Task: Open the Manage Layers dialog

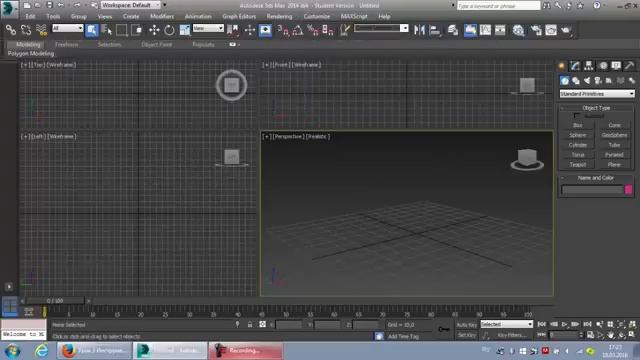Action: [453, 30]
